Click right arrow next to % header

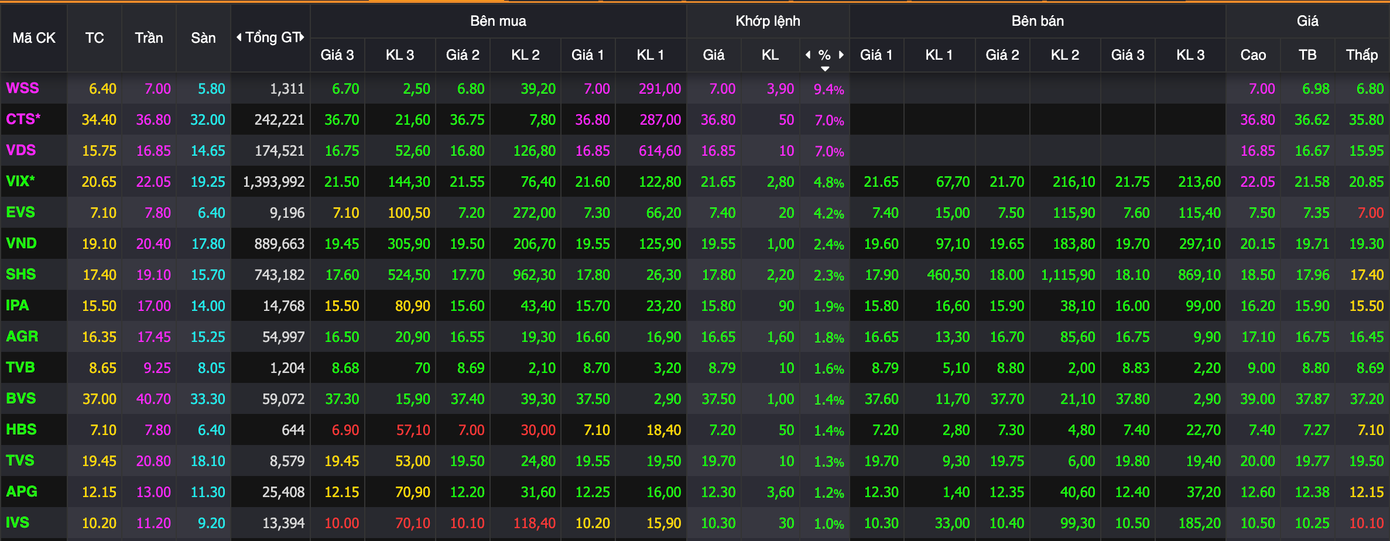tap(842, 55)
